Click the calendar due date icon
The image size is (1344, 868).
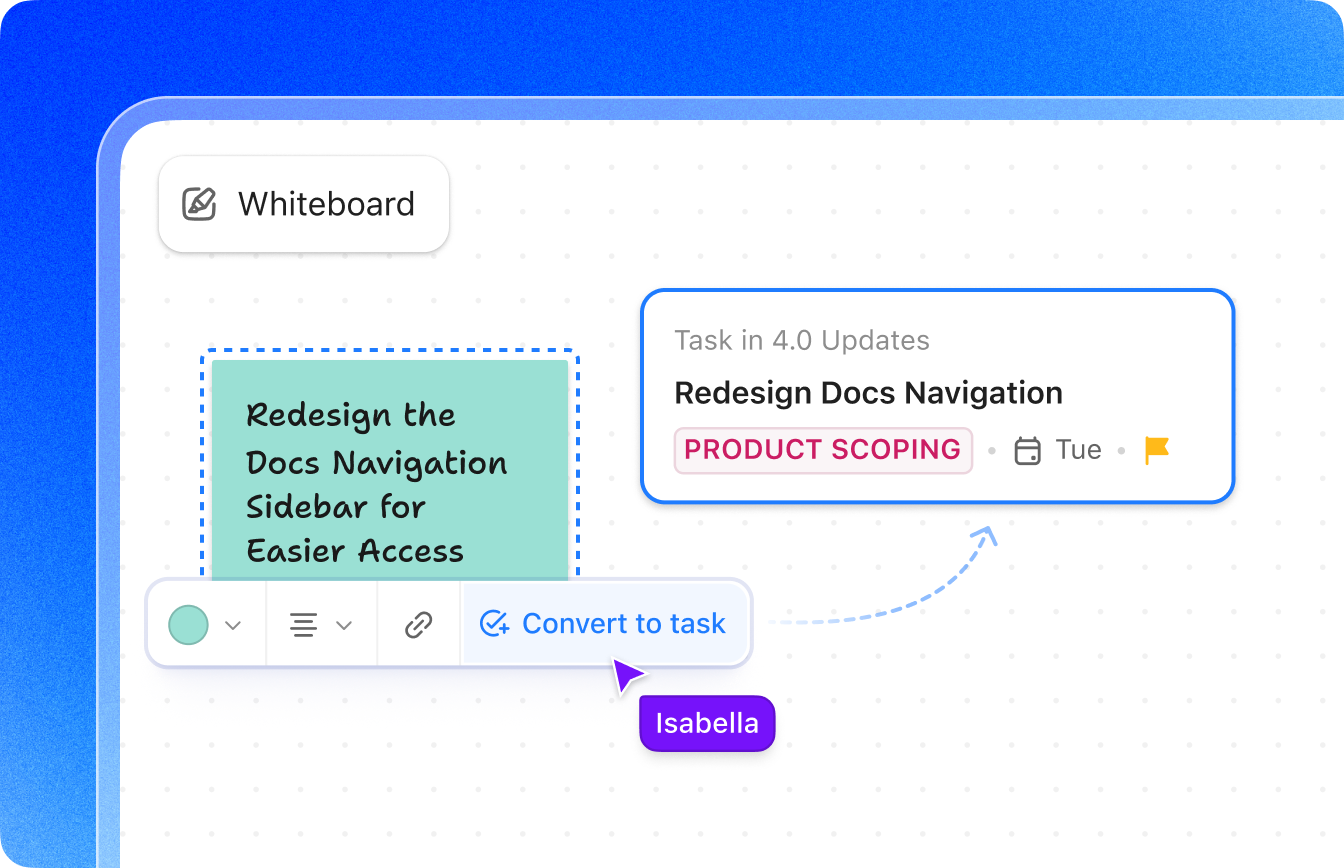[1028, 451]
